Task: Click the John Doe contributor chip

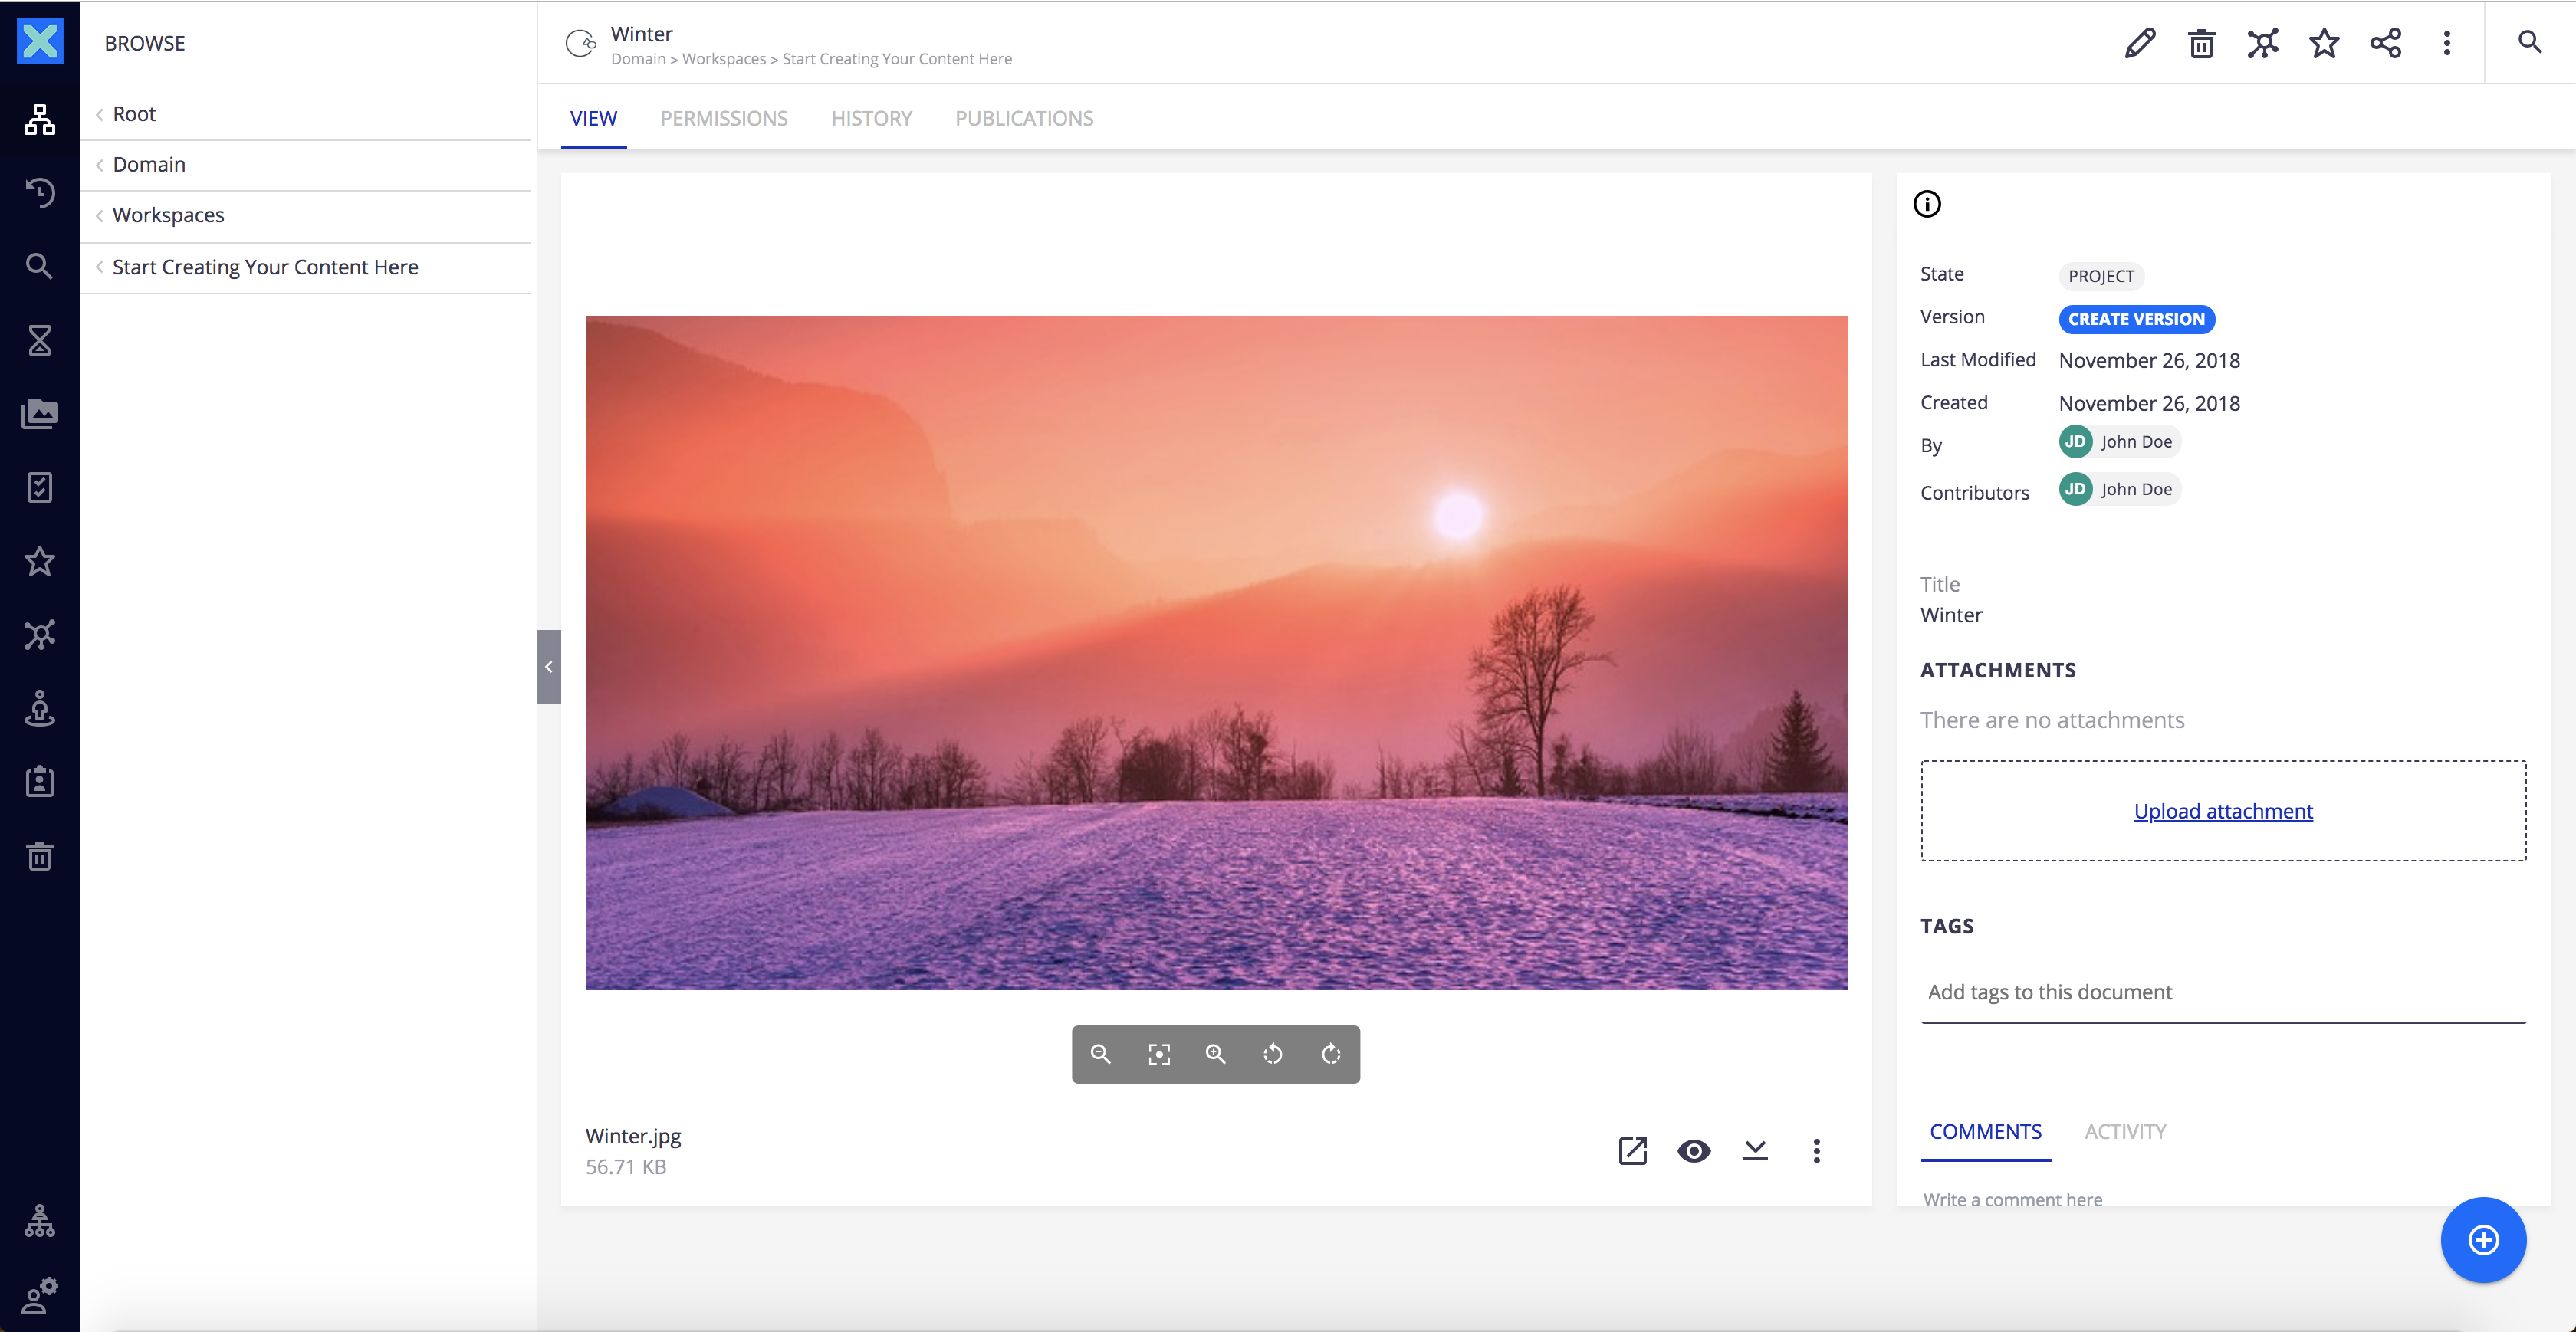Action: pos(2119,489)
